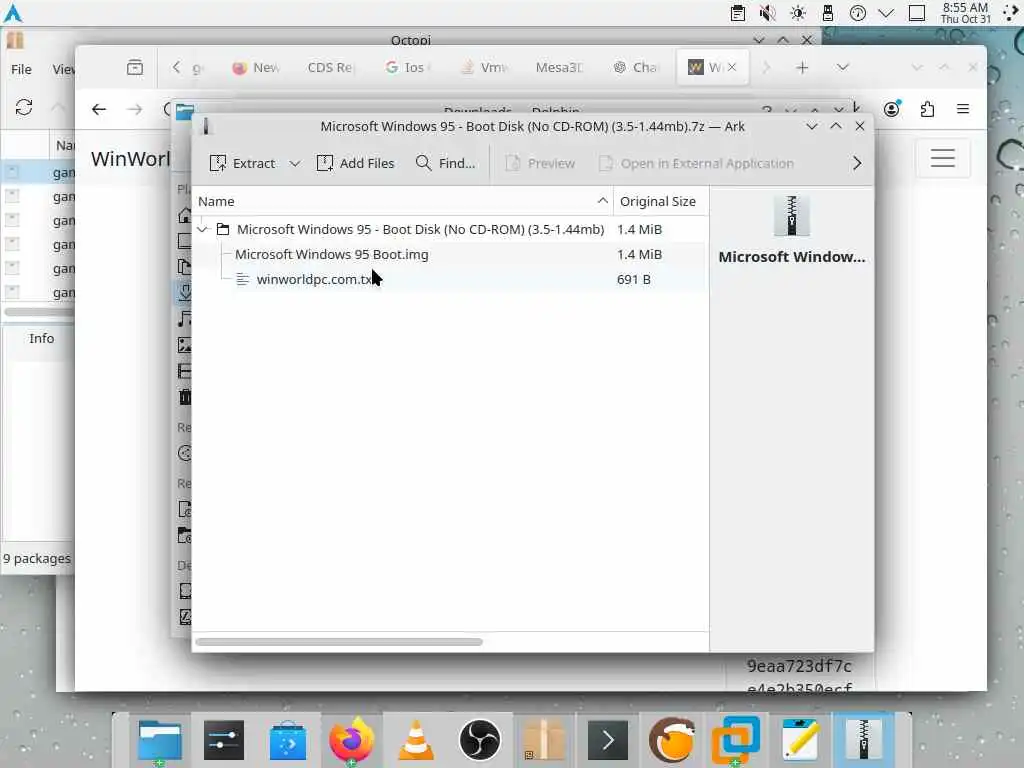Image resolution: width=1024 pixels, height=768 pixels.
Task: Open a new browser tab with plus
Action: click(x=803, y=67)
